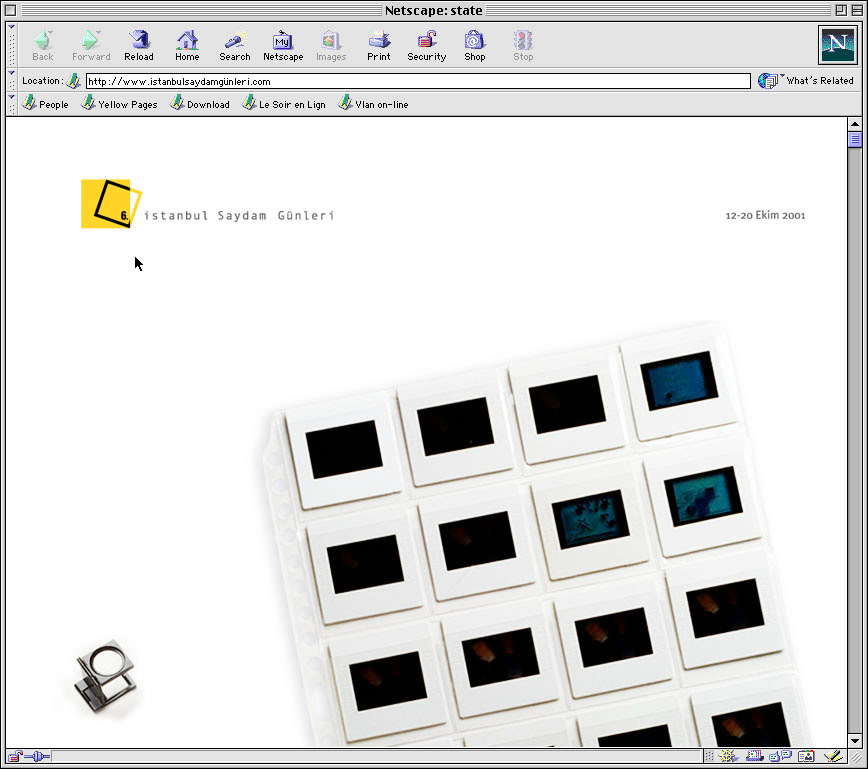Click the window zoom box
Screen dimensions: 868x769
840,10
